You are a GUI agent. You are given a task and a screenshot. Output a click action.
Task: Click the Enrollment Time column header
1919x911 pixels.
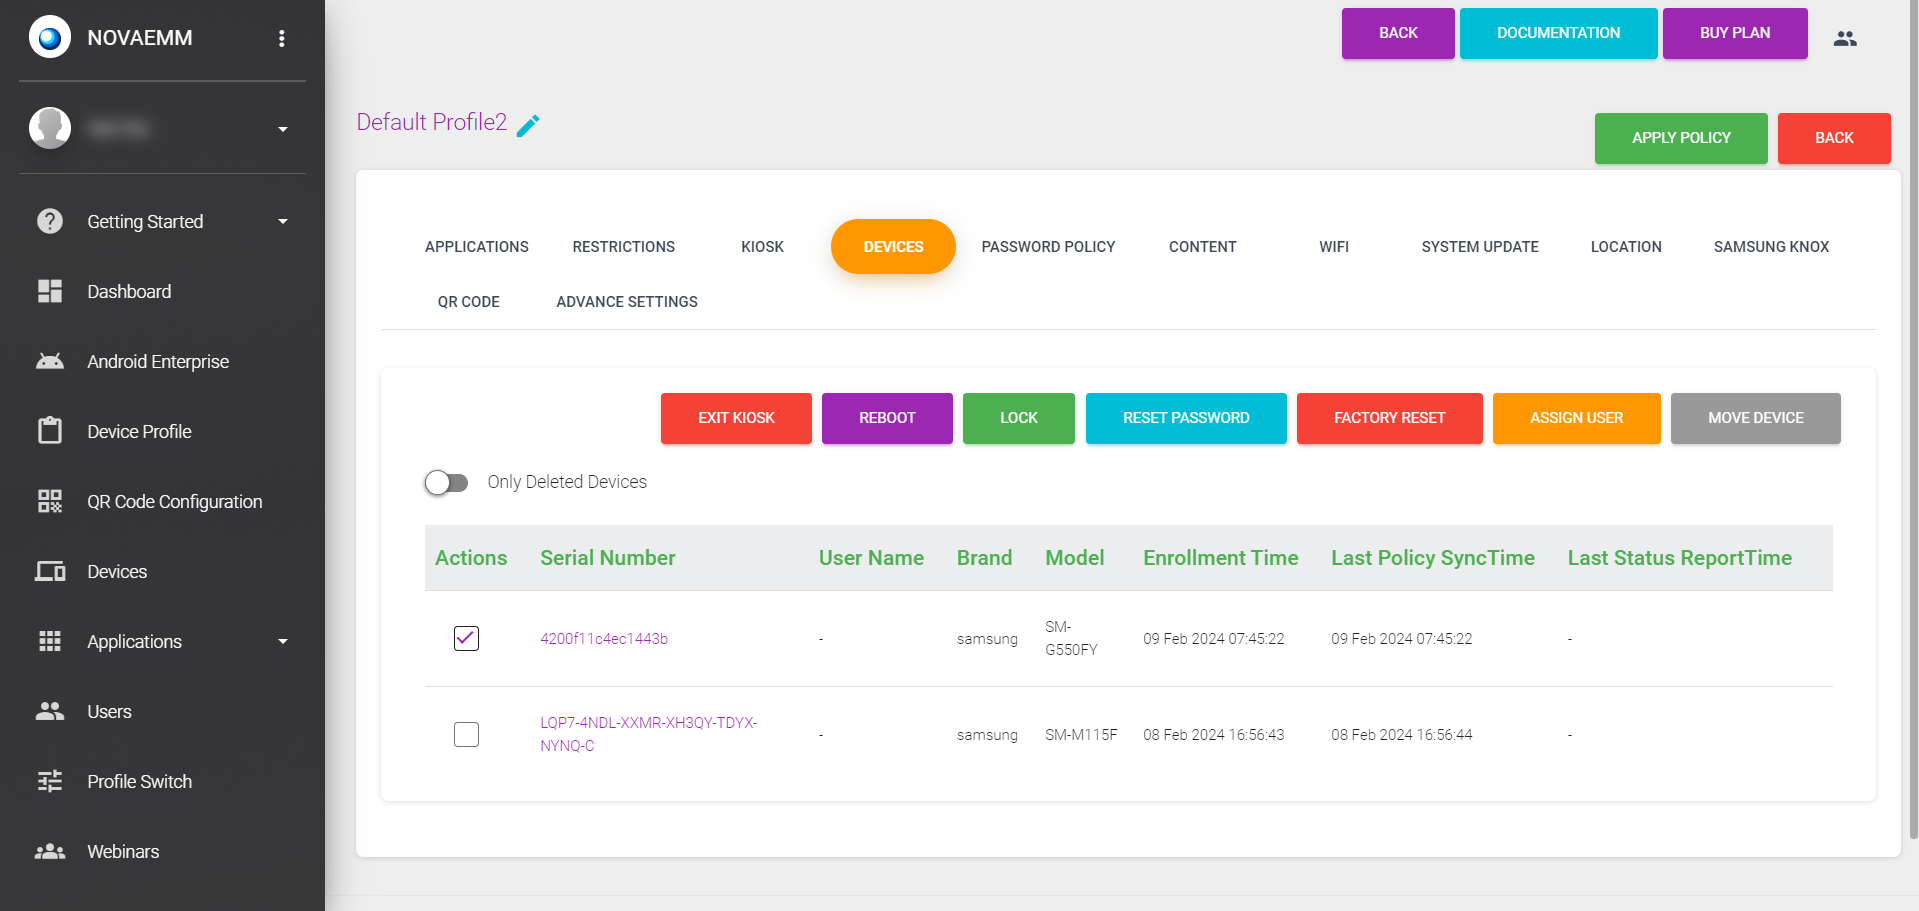(x=1221, y=558)
